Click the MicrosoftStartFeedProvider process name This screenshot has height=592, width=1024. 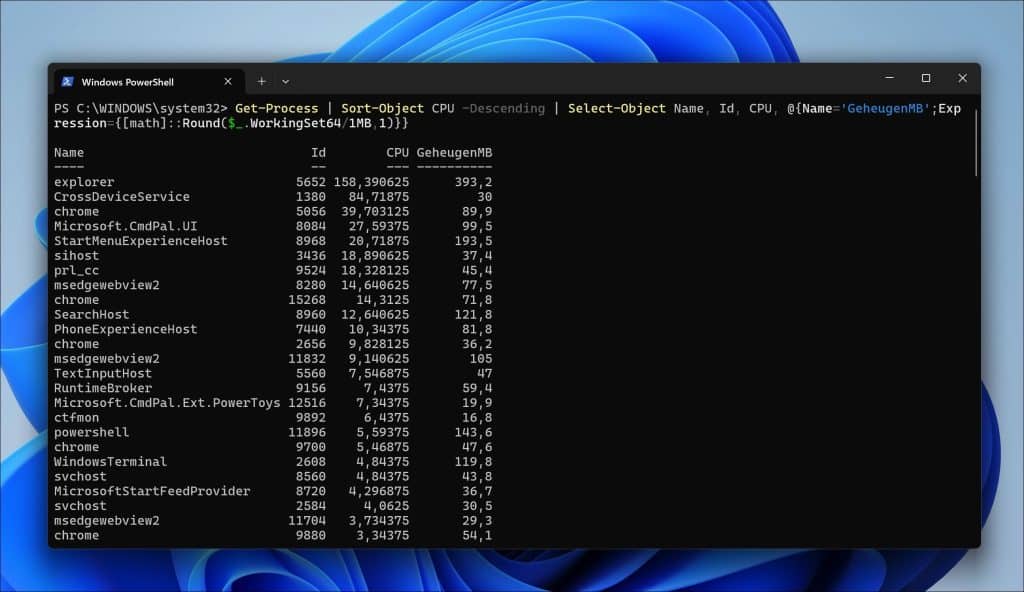point(152,491)
